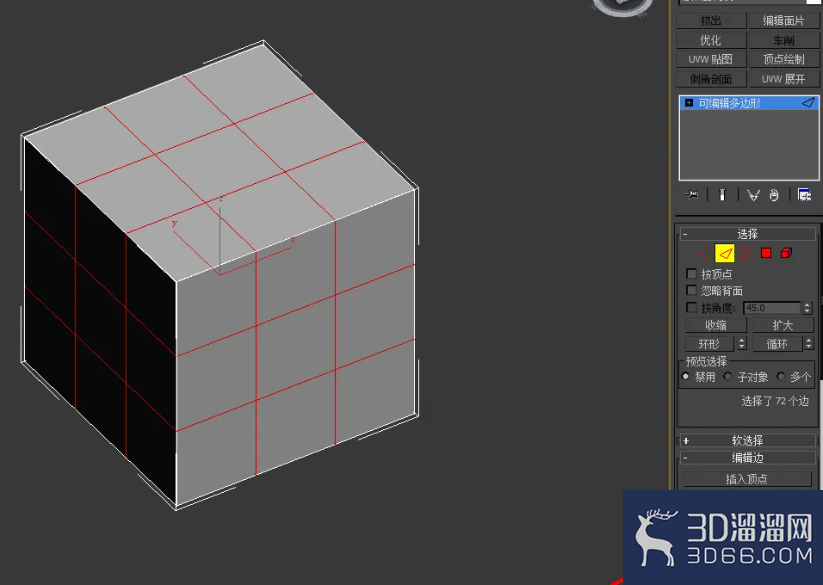Viewport: 823px width, 585px height.
Task: Click Remove Modifier trash icon
Action: pyautogui.click(x=774, y=195)
